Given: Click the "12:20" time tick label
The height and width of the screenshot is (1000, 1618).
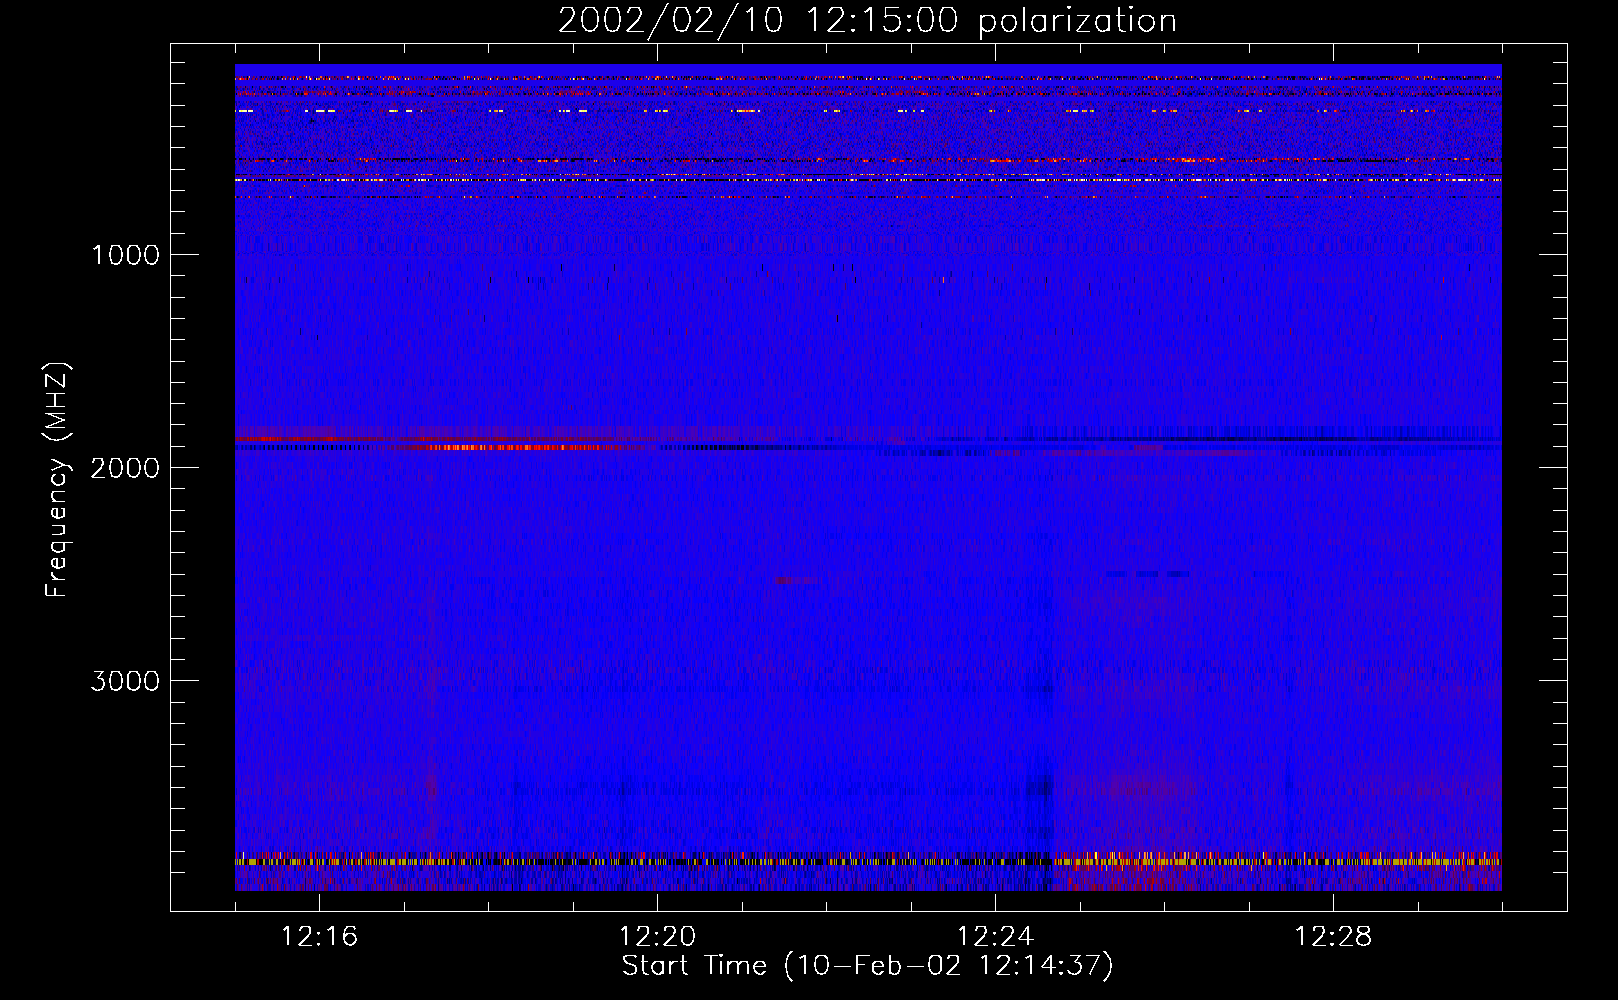Looking at the screenshot, I should [657, 937].
